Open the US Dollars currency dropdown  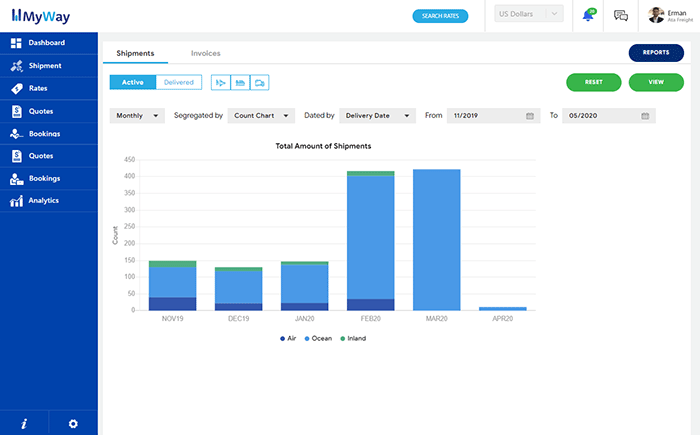[x=529, y=14]
